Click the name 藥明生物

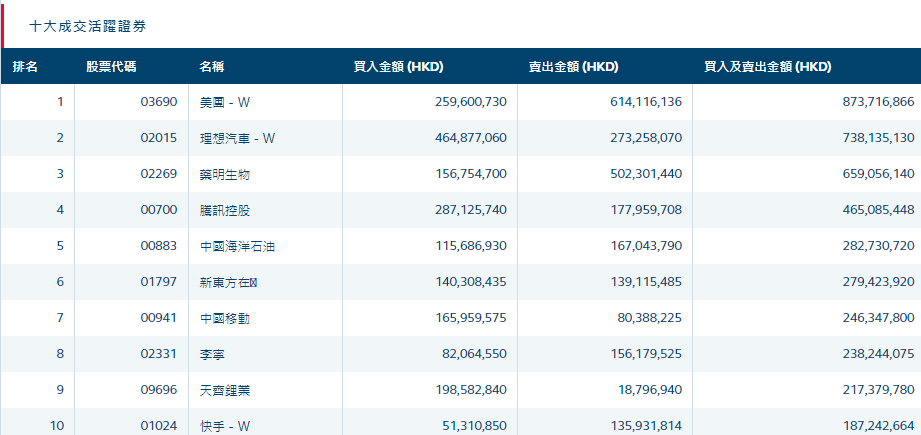[225, 174]
